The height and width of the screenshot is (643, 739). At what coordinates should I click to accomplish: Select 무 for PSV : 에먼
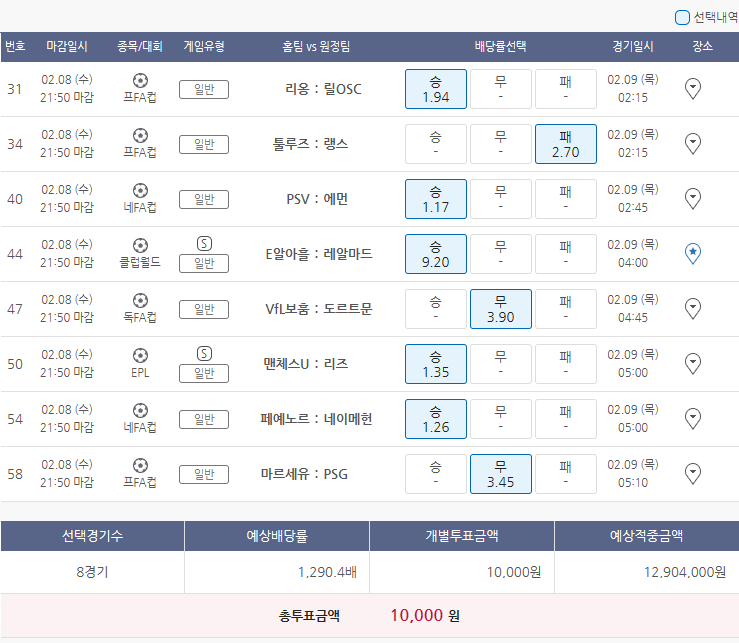[501, 199]
